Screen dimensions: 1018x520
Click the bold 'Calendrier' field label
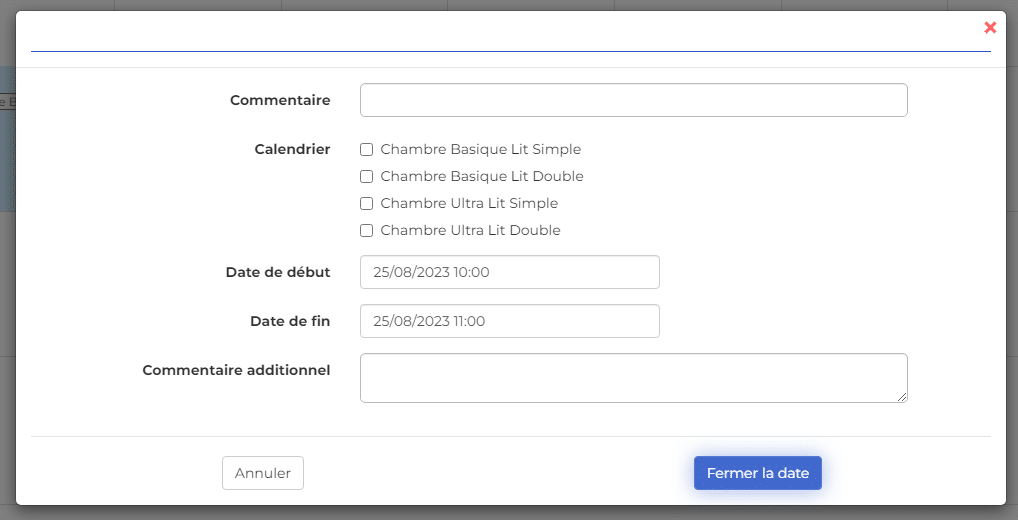[x=292, y=149]
